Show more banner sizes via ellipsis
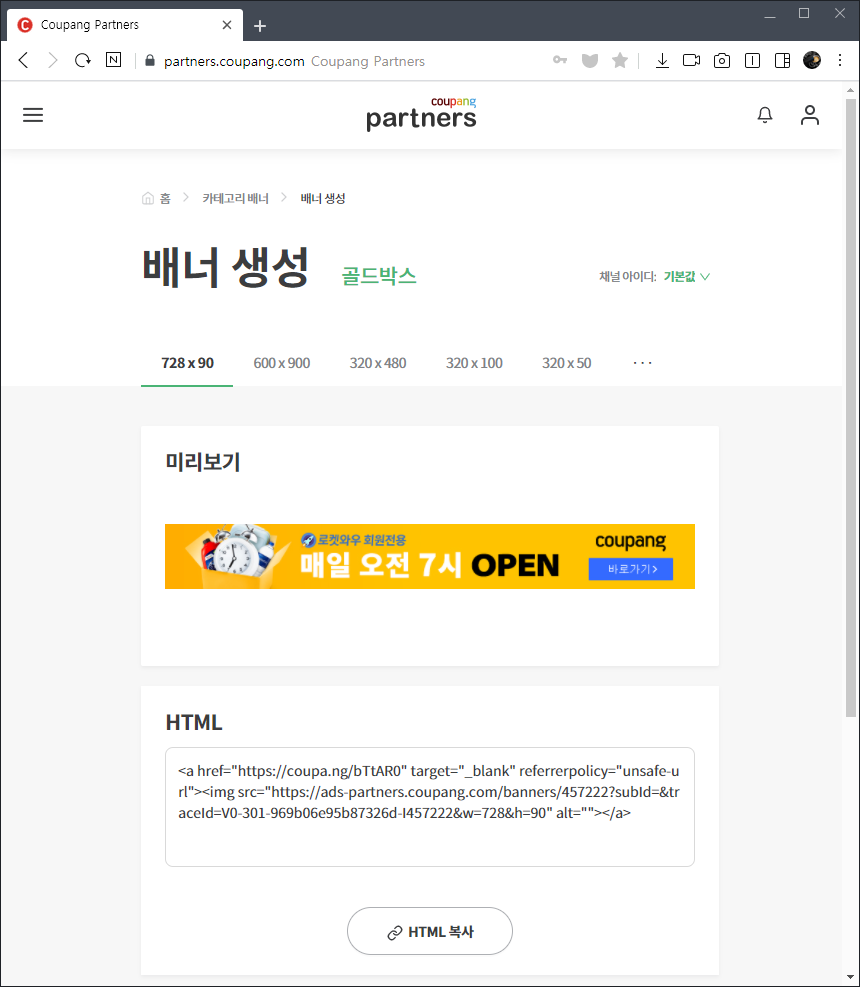Screen dimensions: 860x987 (x=642, y=363)
